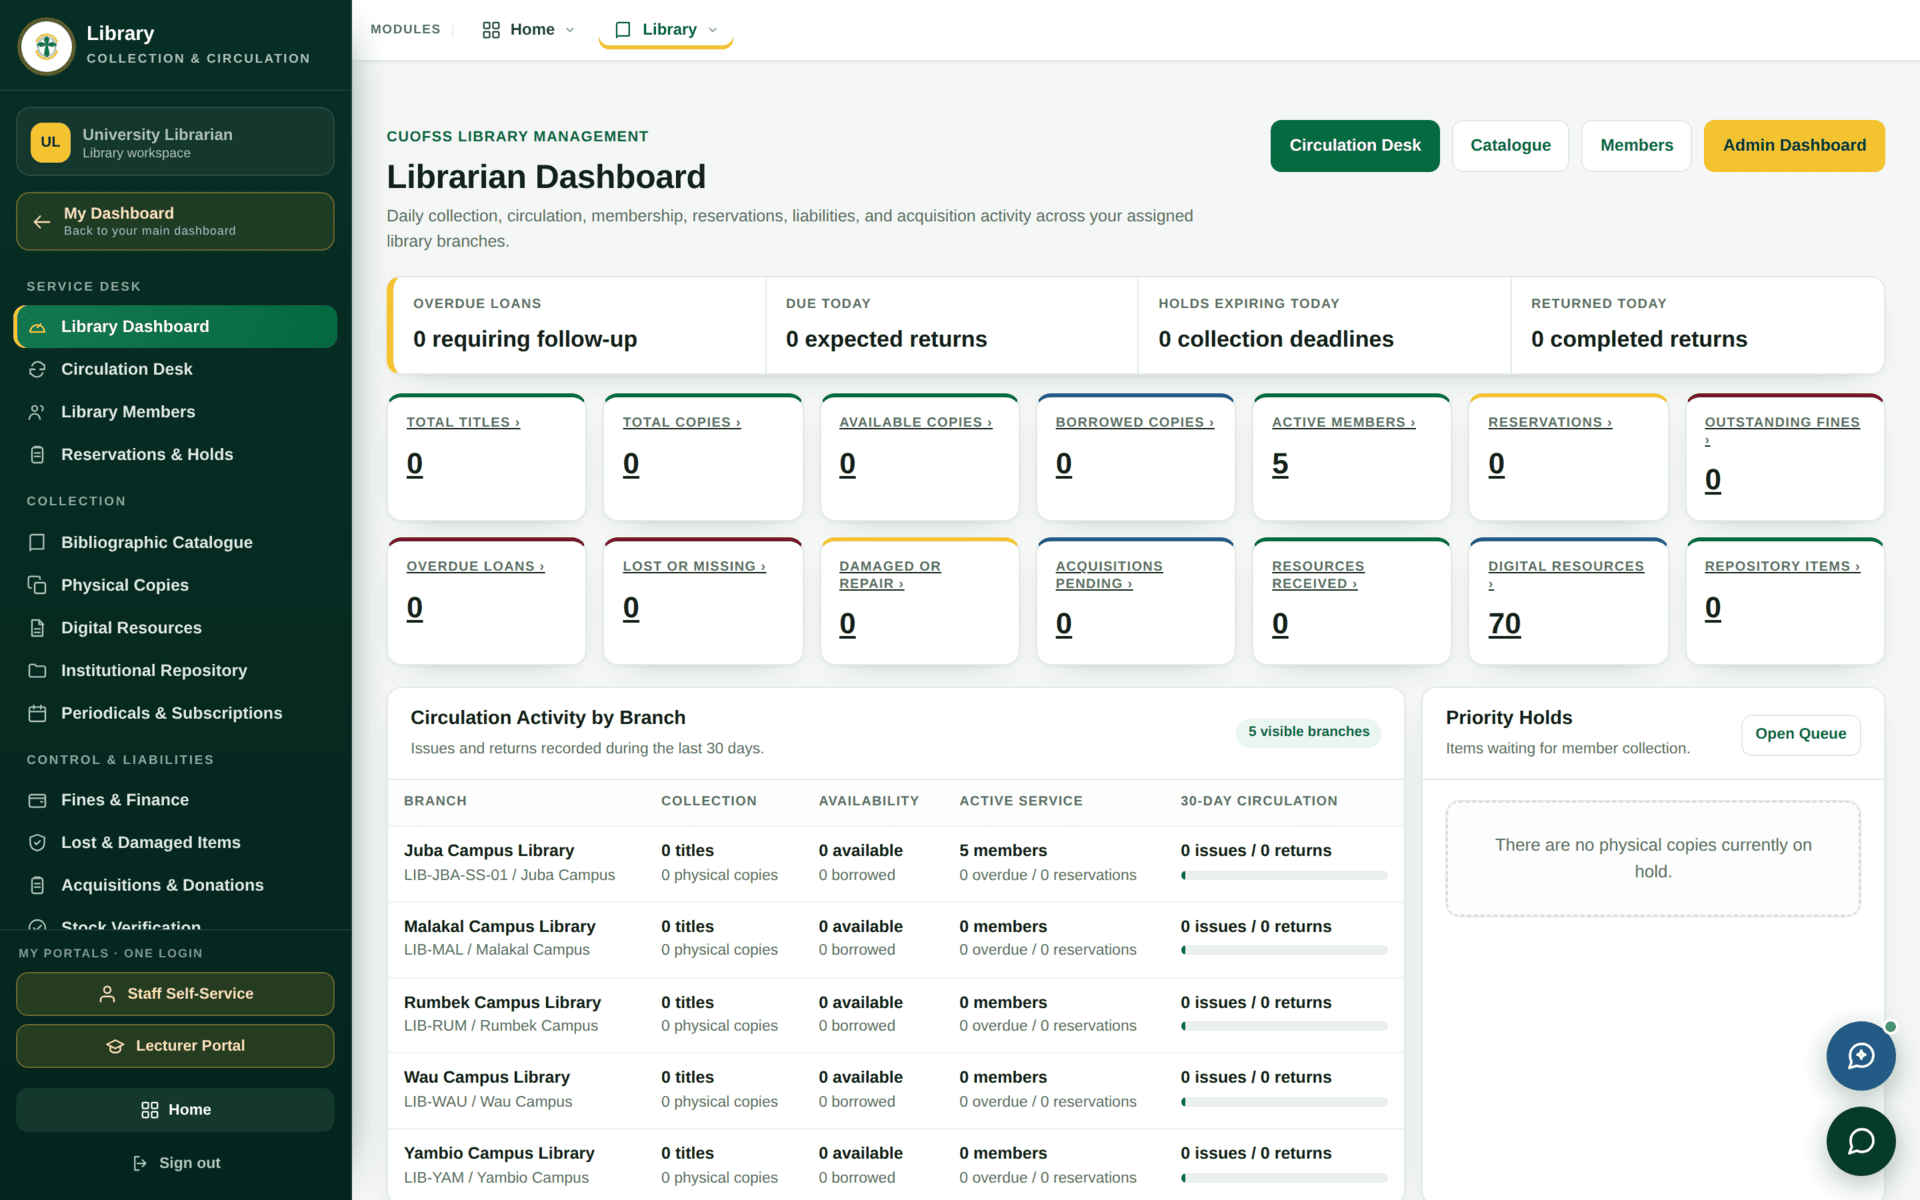
Task: Click the Fines & Finance card icon
Action: [x=37, y=800]
